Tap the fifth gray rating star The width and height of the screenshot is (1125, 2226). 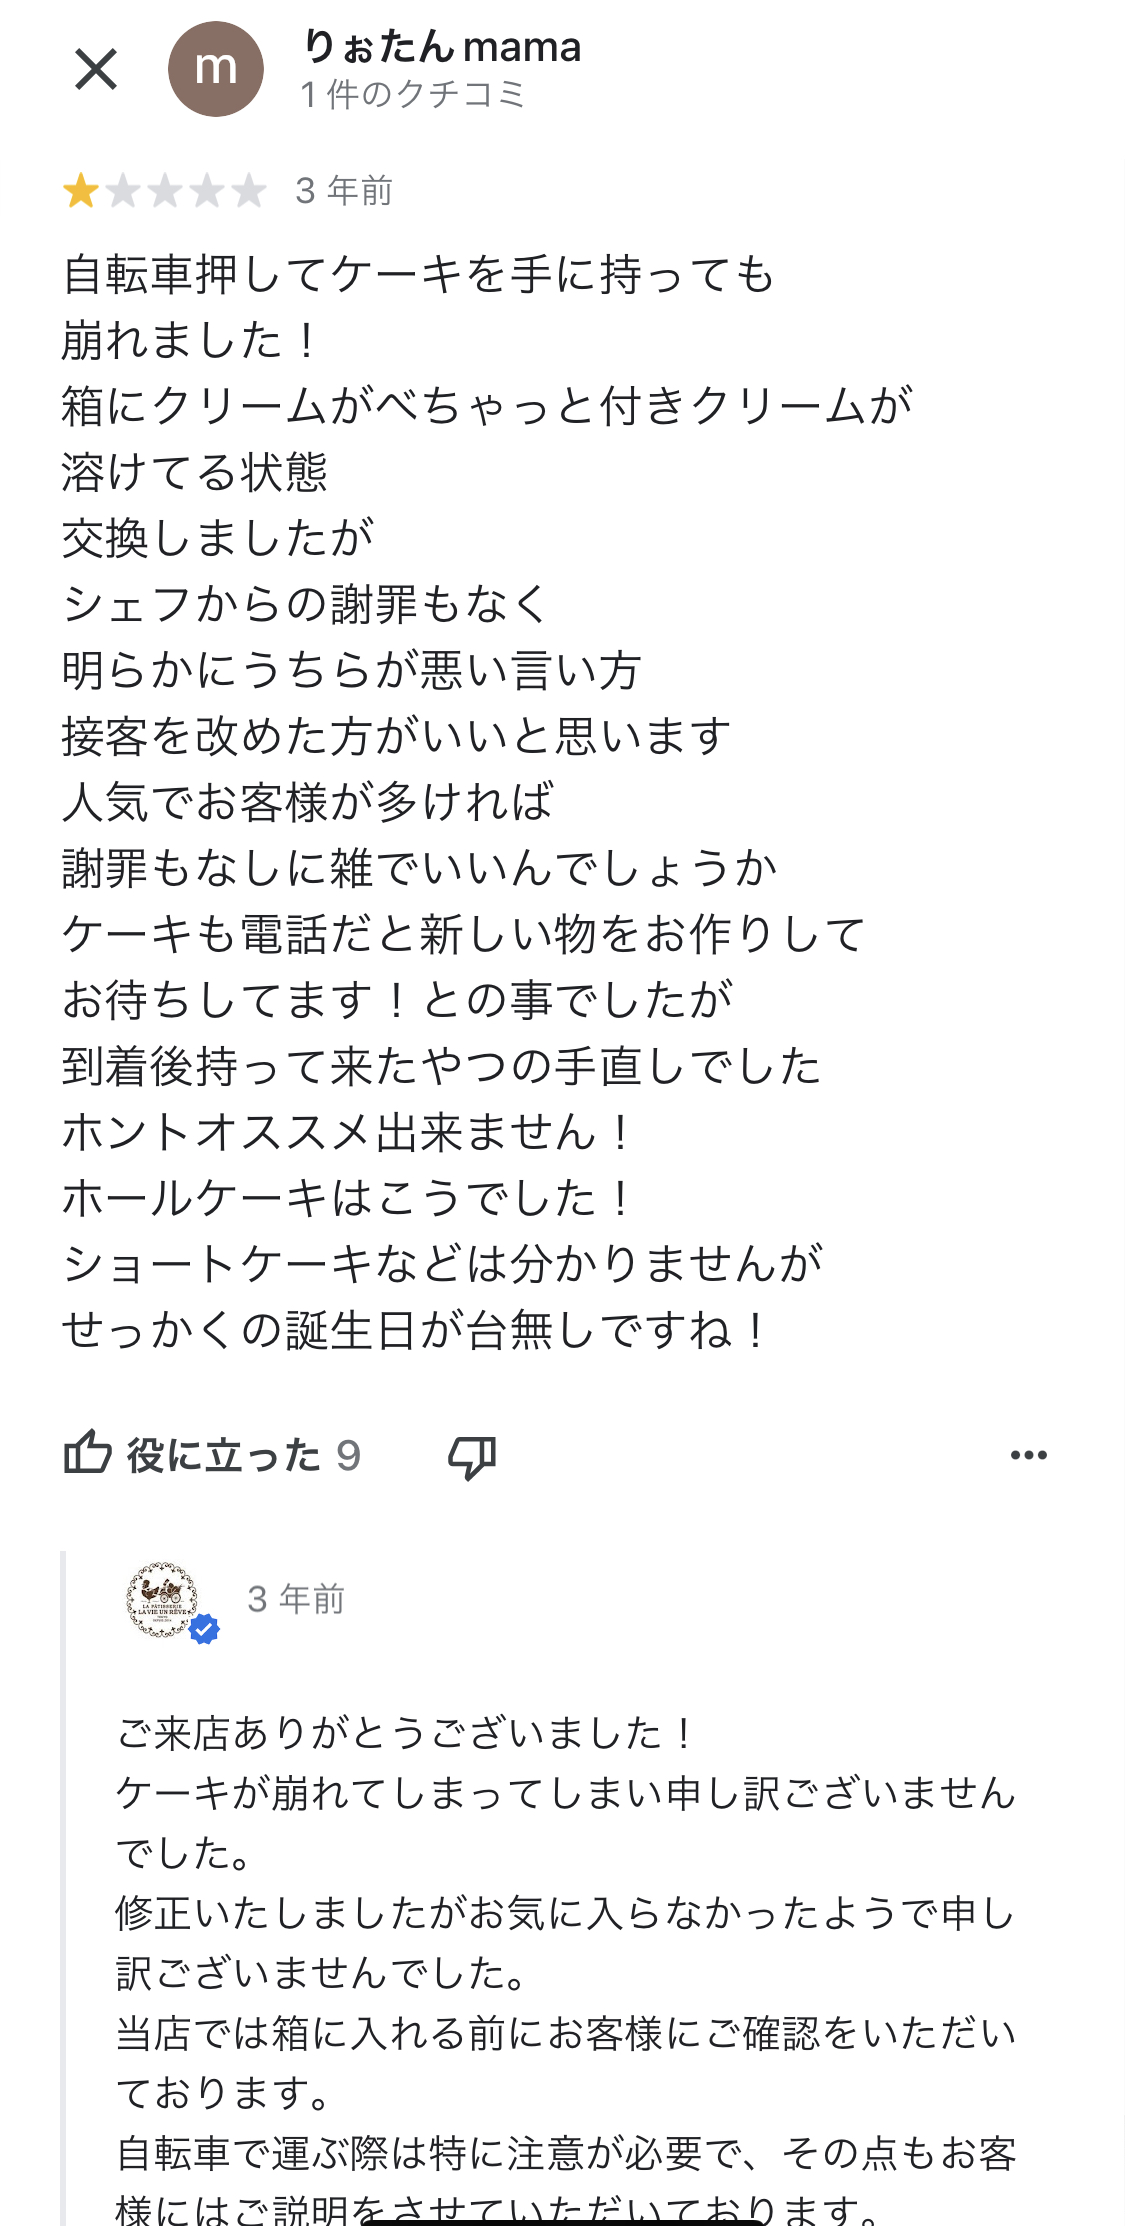(248, 190)
